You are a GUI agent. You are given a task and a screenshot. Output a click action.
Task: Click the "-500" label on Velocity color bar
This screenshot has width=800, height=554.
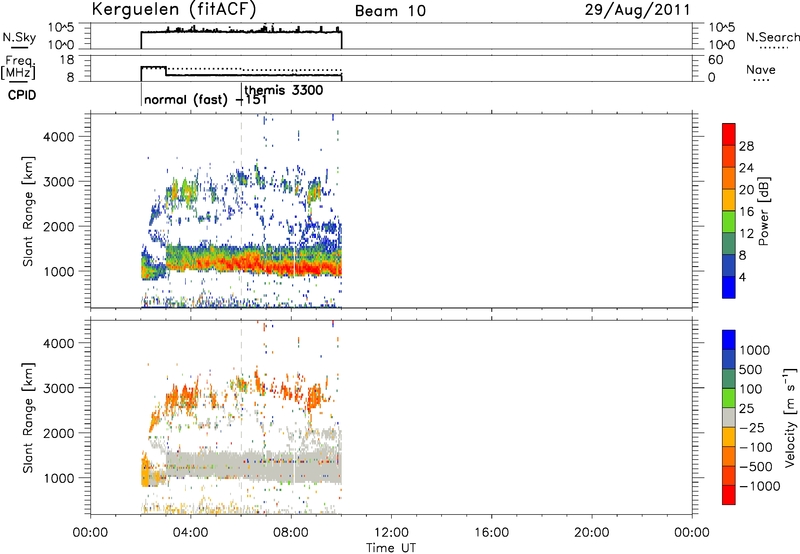(x=755, y=466)
